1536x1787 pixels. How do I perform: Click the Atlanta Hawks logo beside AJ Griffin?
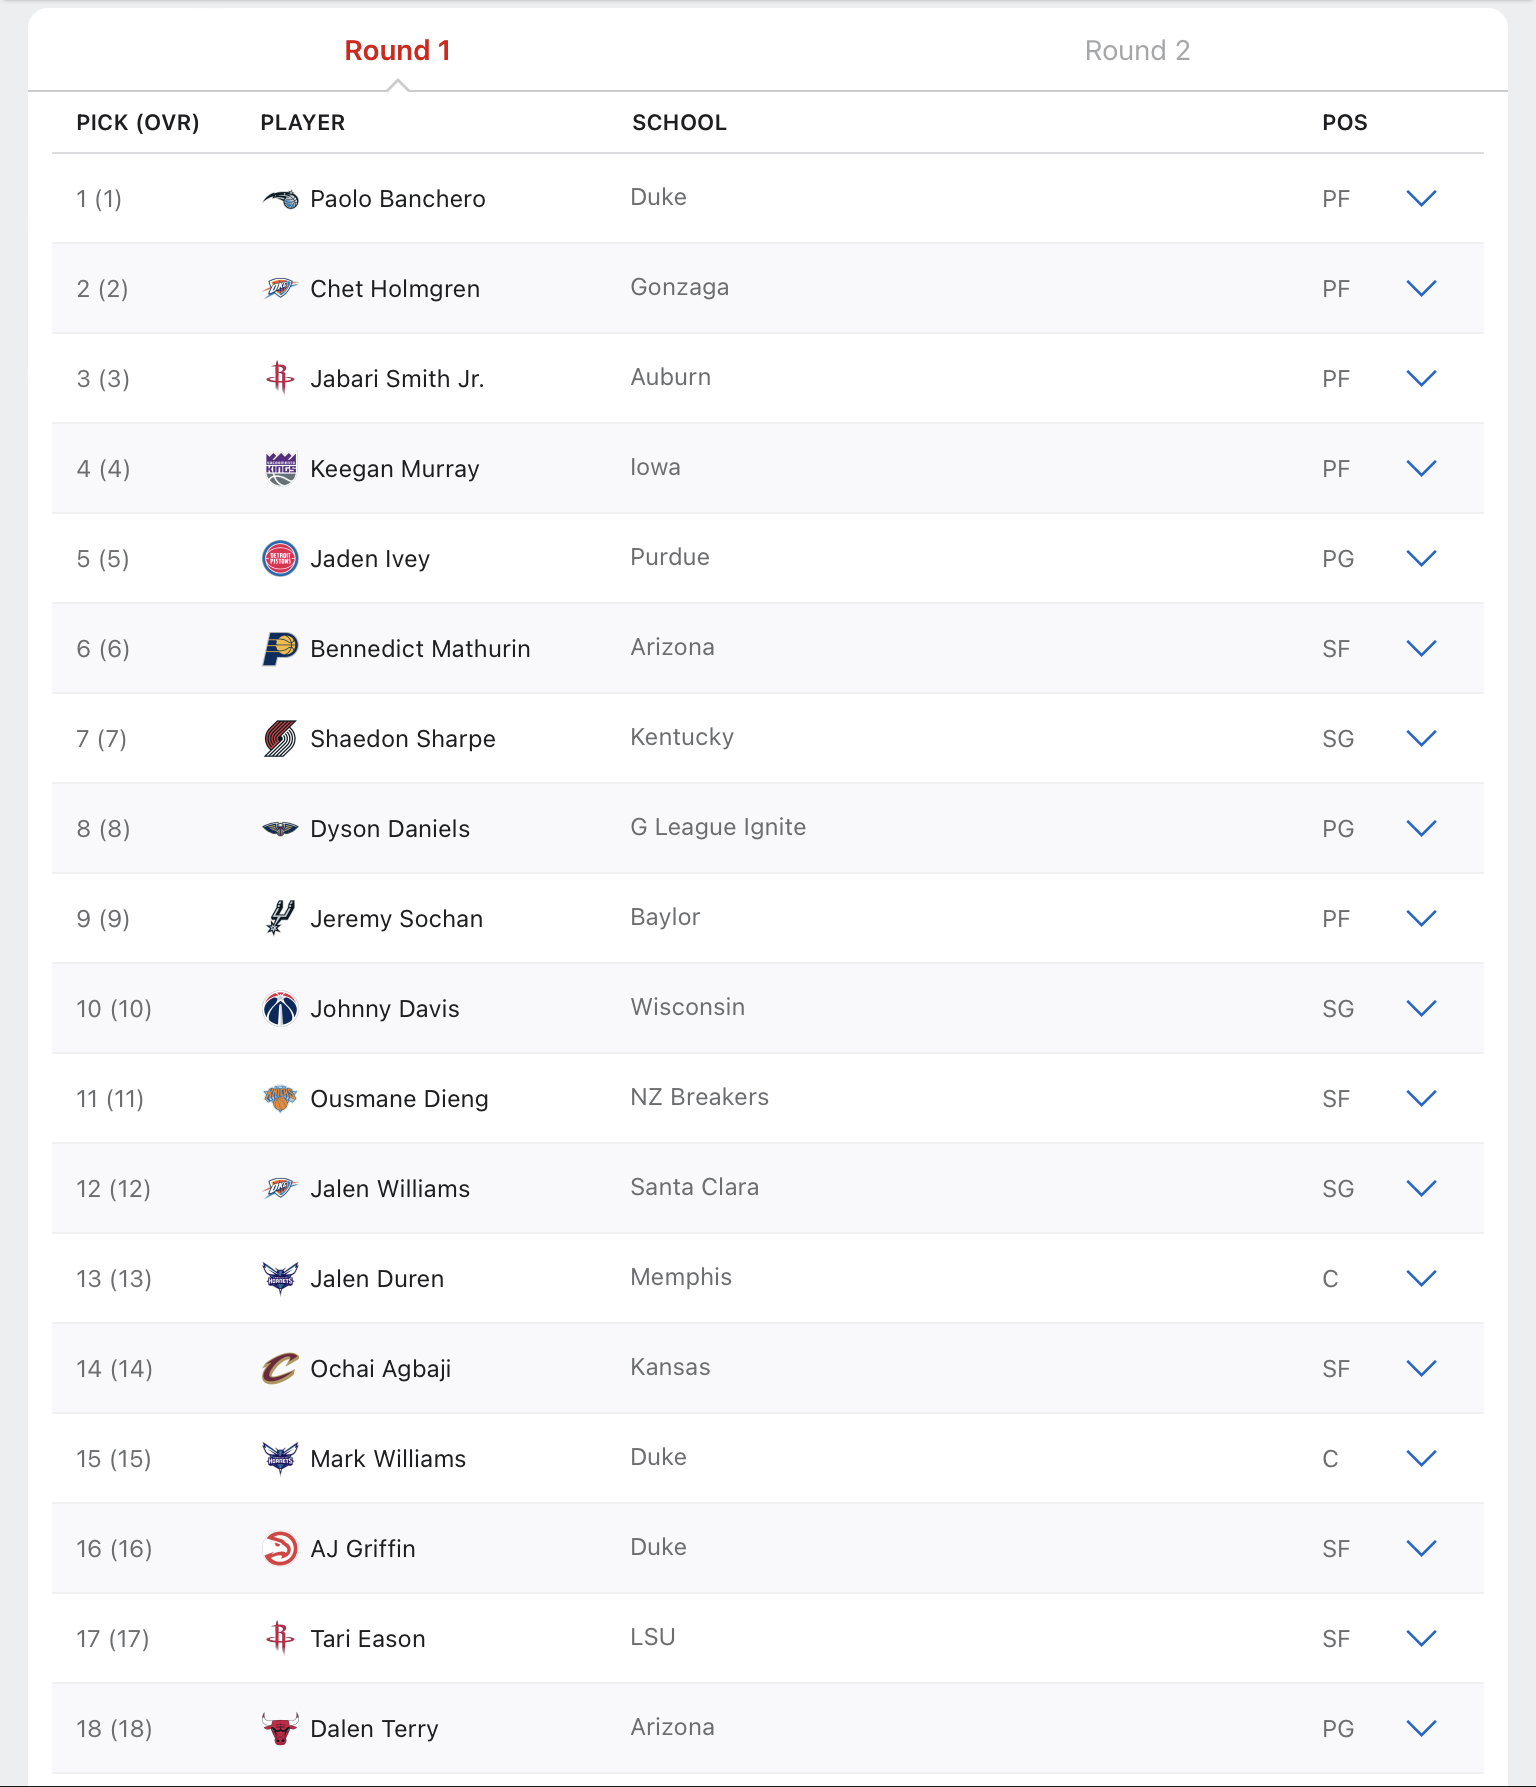[280, 1548]
